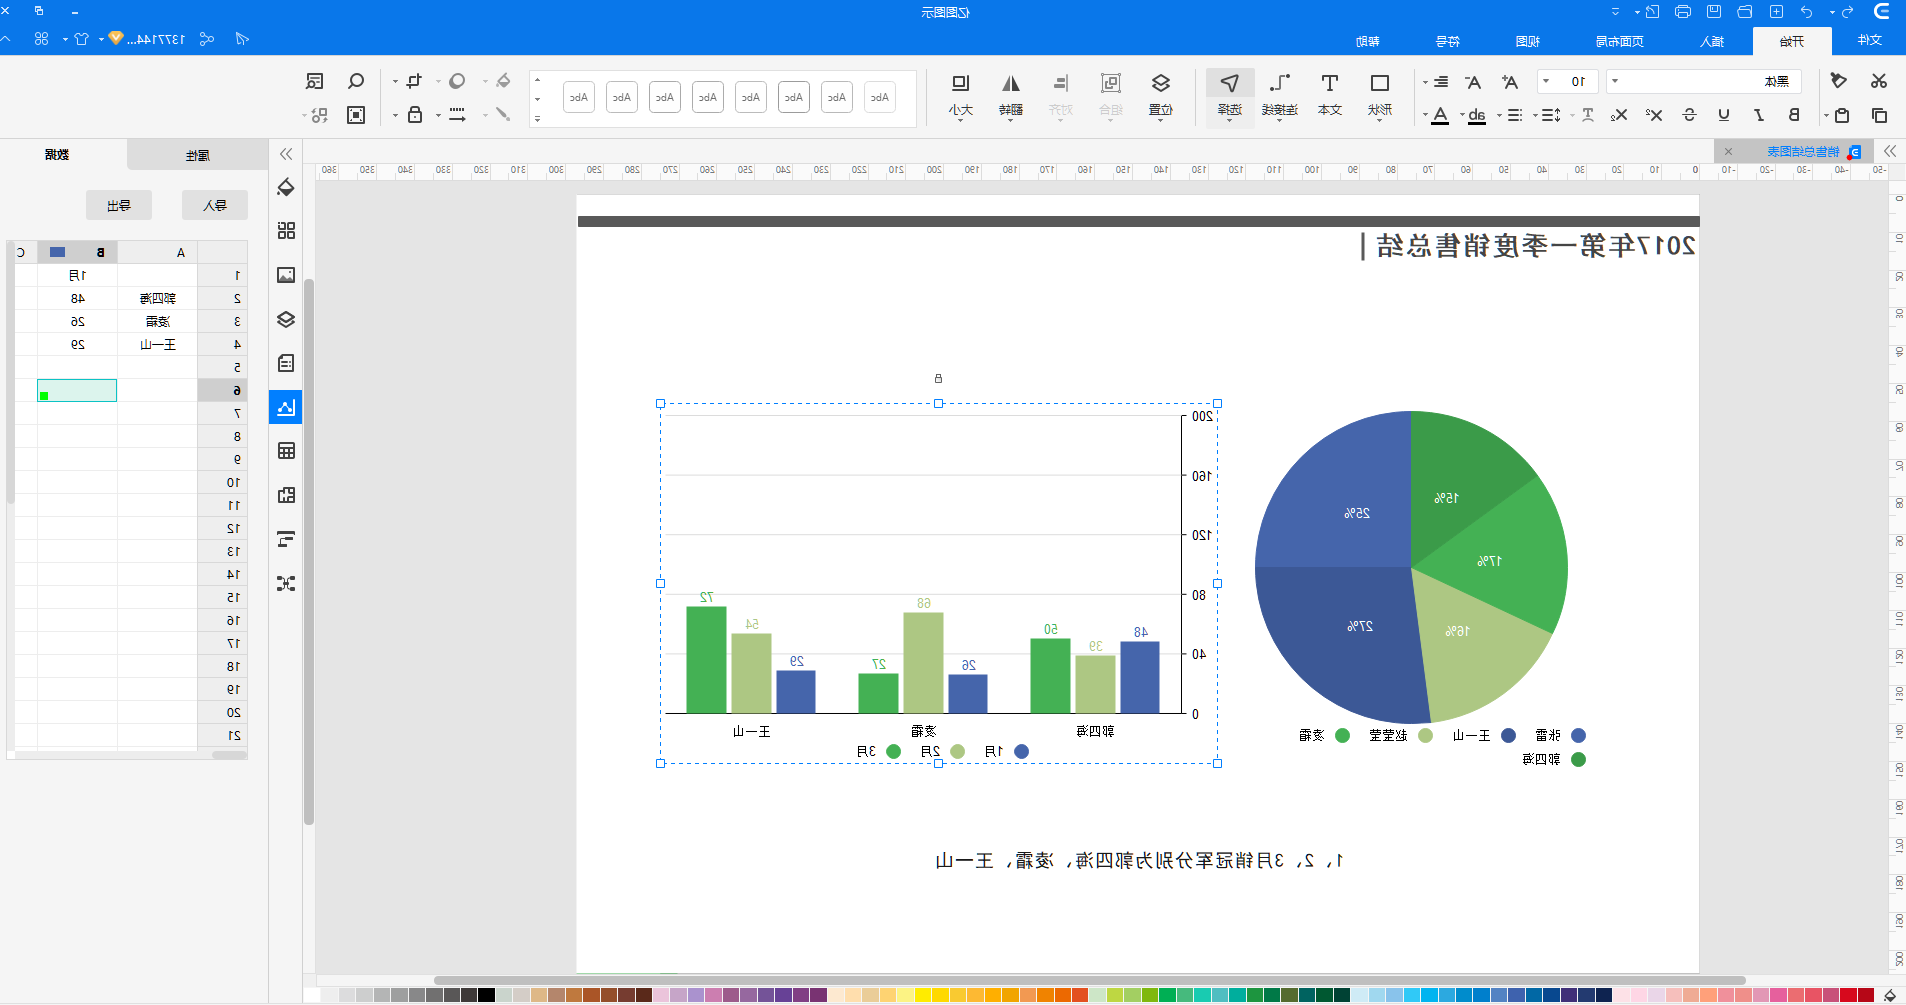The width and height of the screenshot is (1906, 1005).
Task: Open the text highlight dropdown arrow
Action: click(x=1462, y=116)
